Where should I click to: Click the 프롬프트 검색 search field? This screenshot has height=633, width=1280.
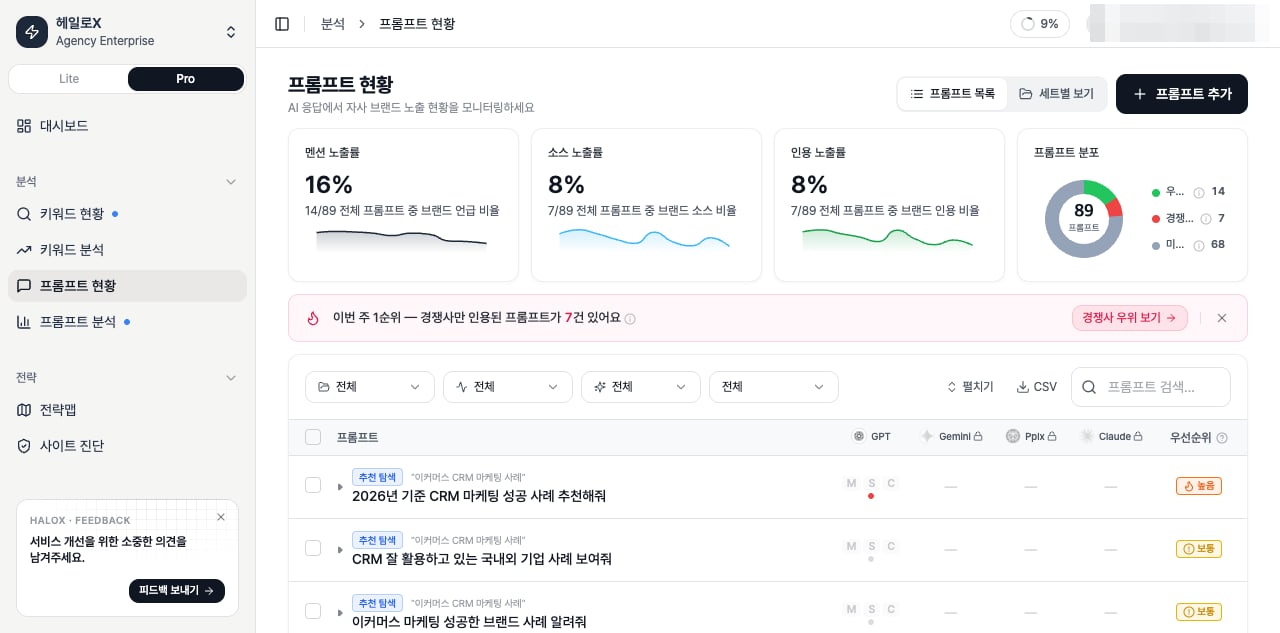point(1151,387)
